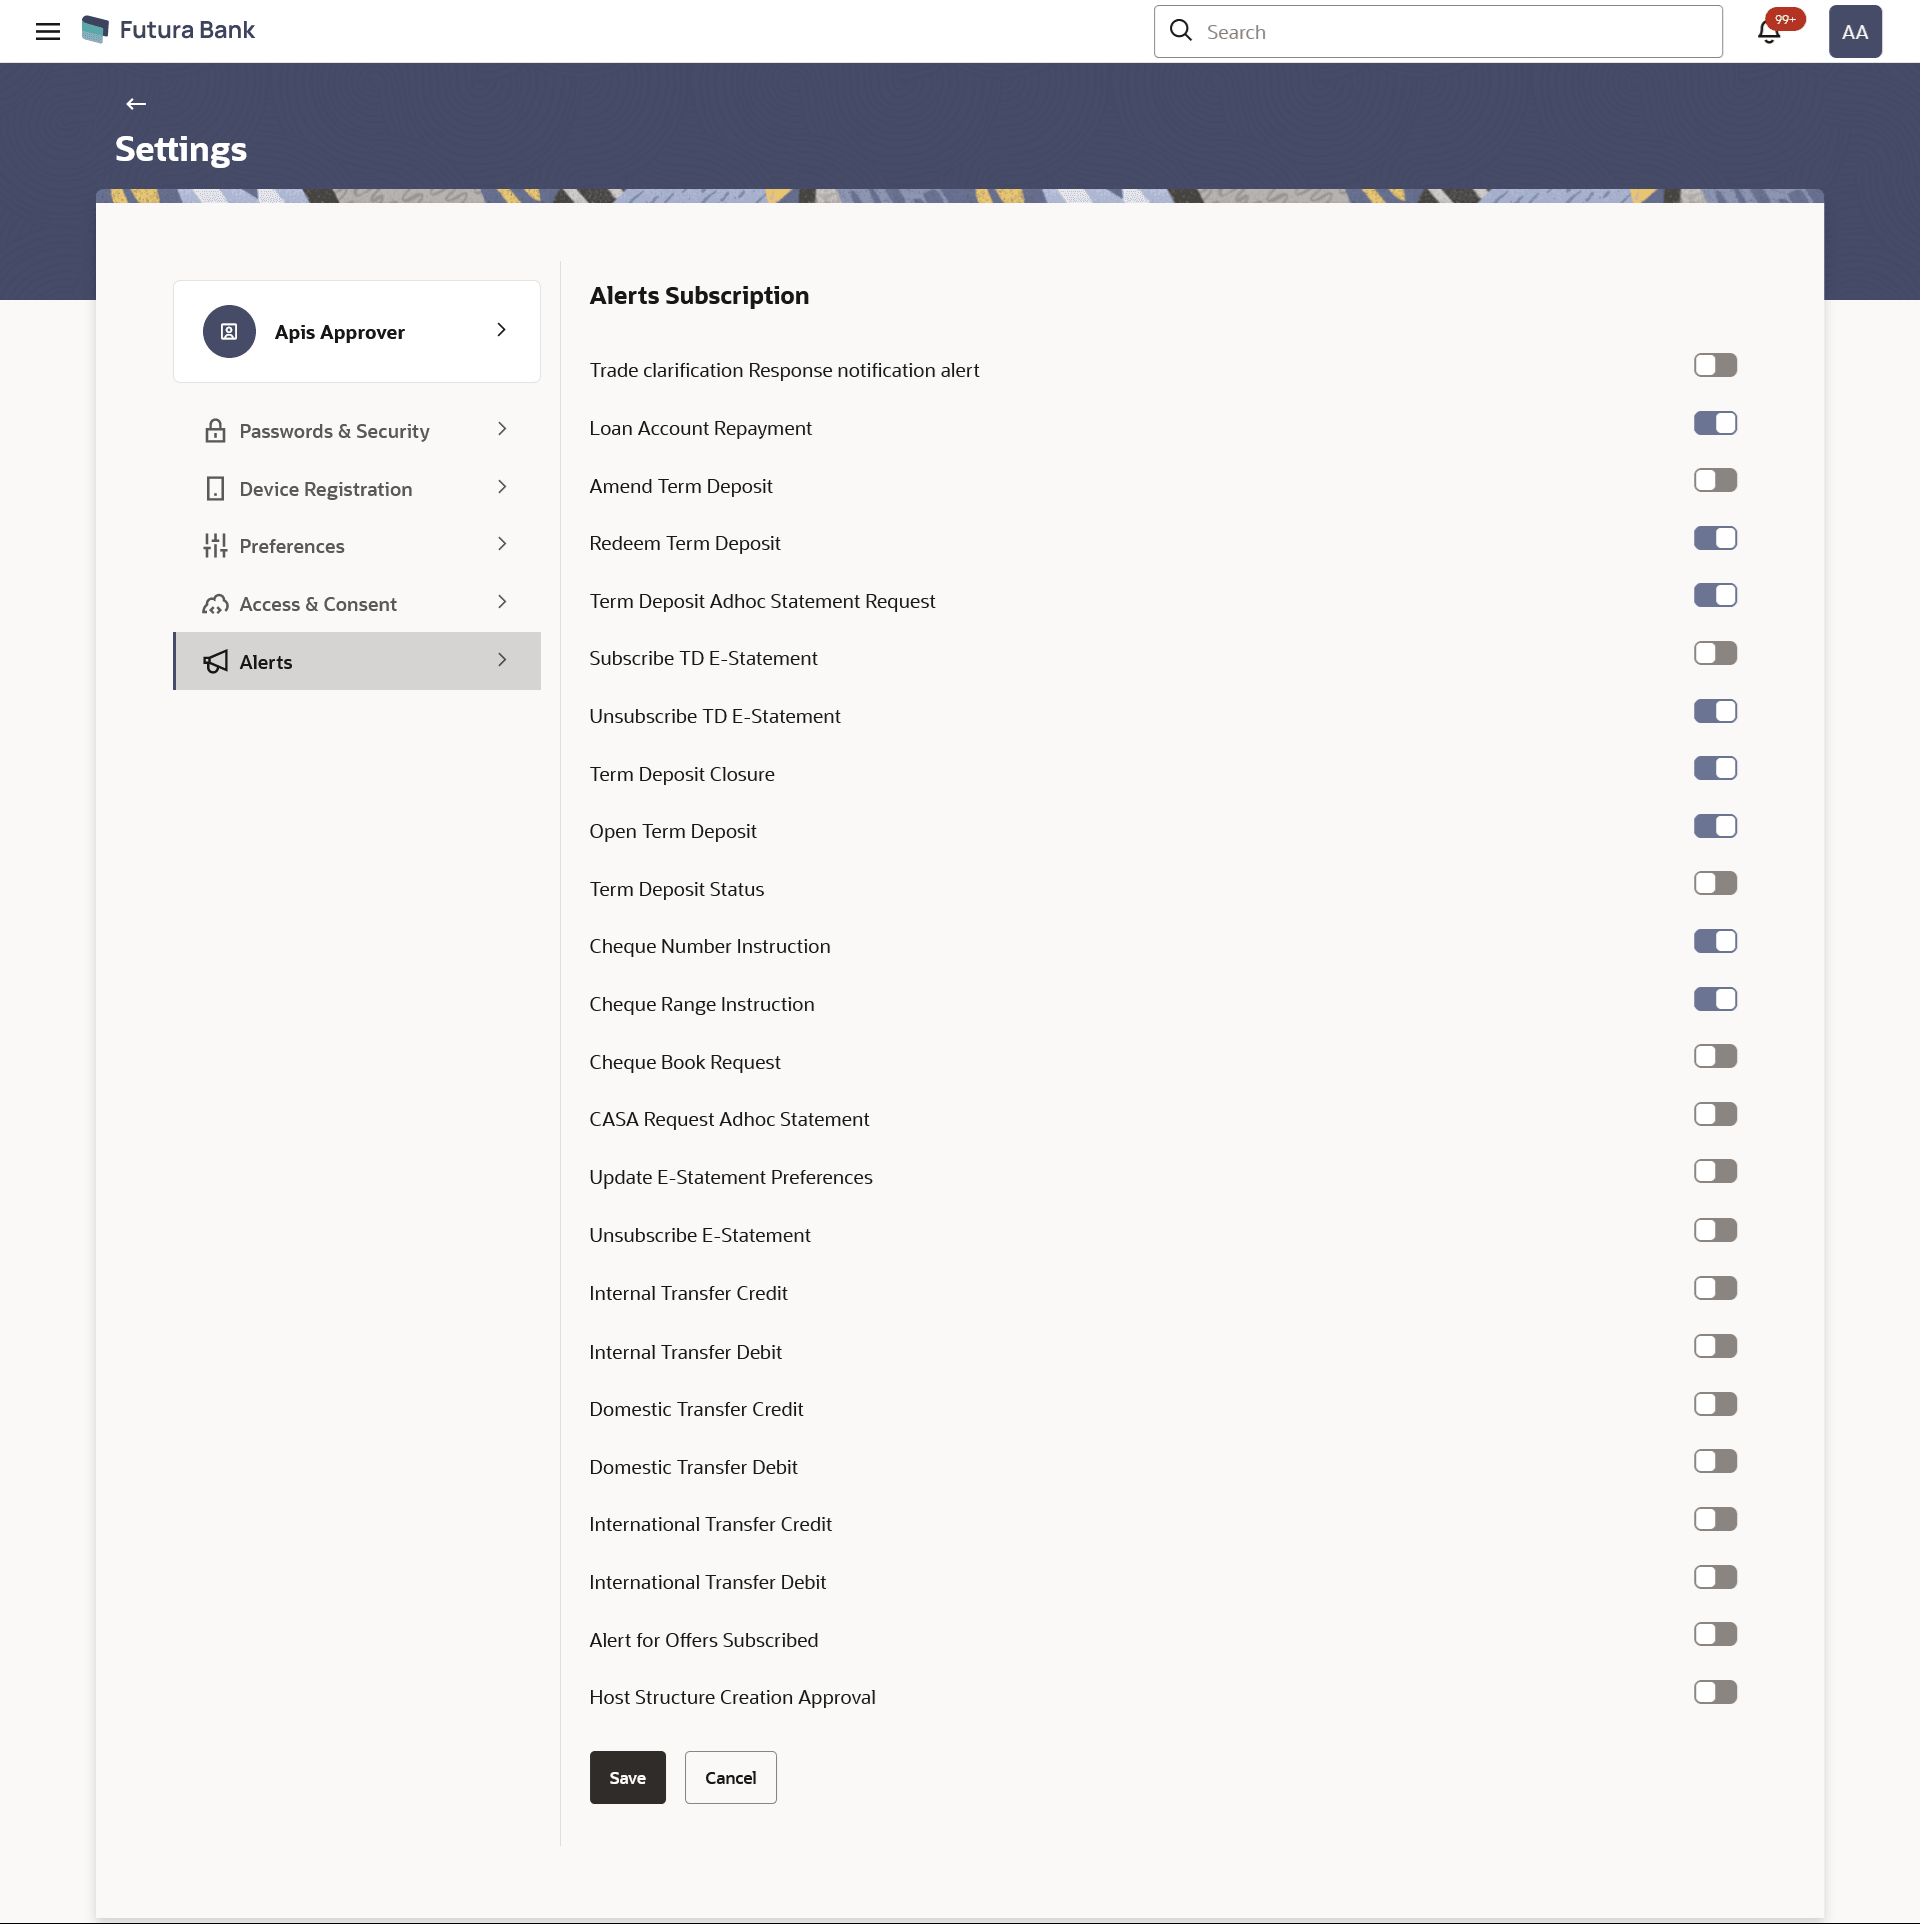1920x1924 pixels.
Task: Click the AA user avatar
Action: click(x=1854, y=32)
